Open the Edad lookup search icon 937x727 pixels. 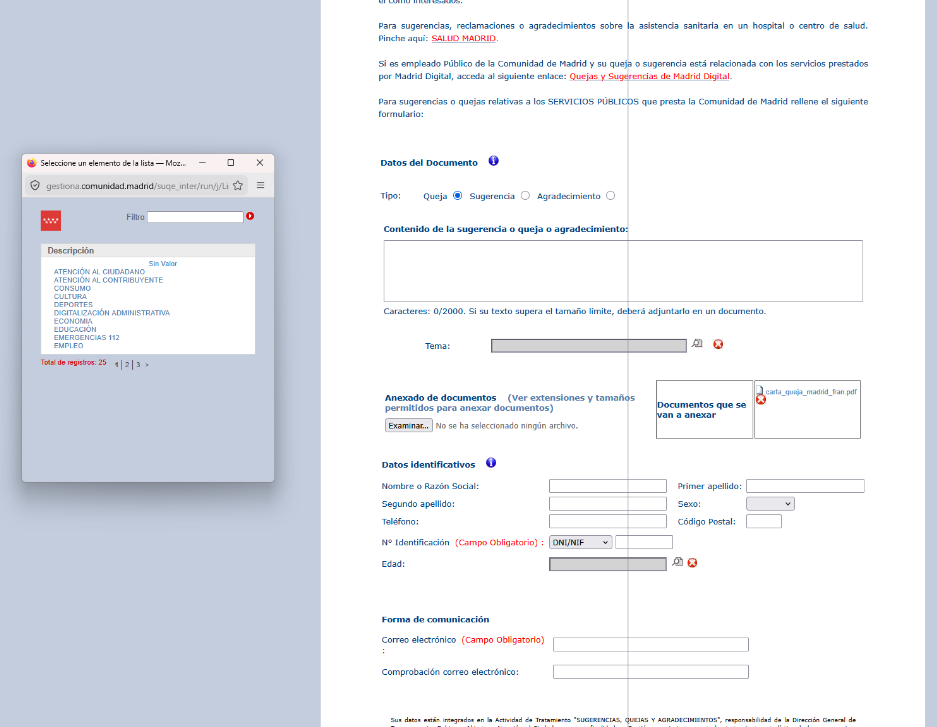(x=677, y=563)
